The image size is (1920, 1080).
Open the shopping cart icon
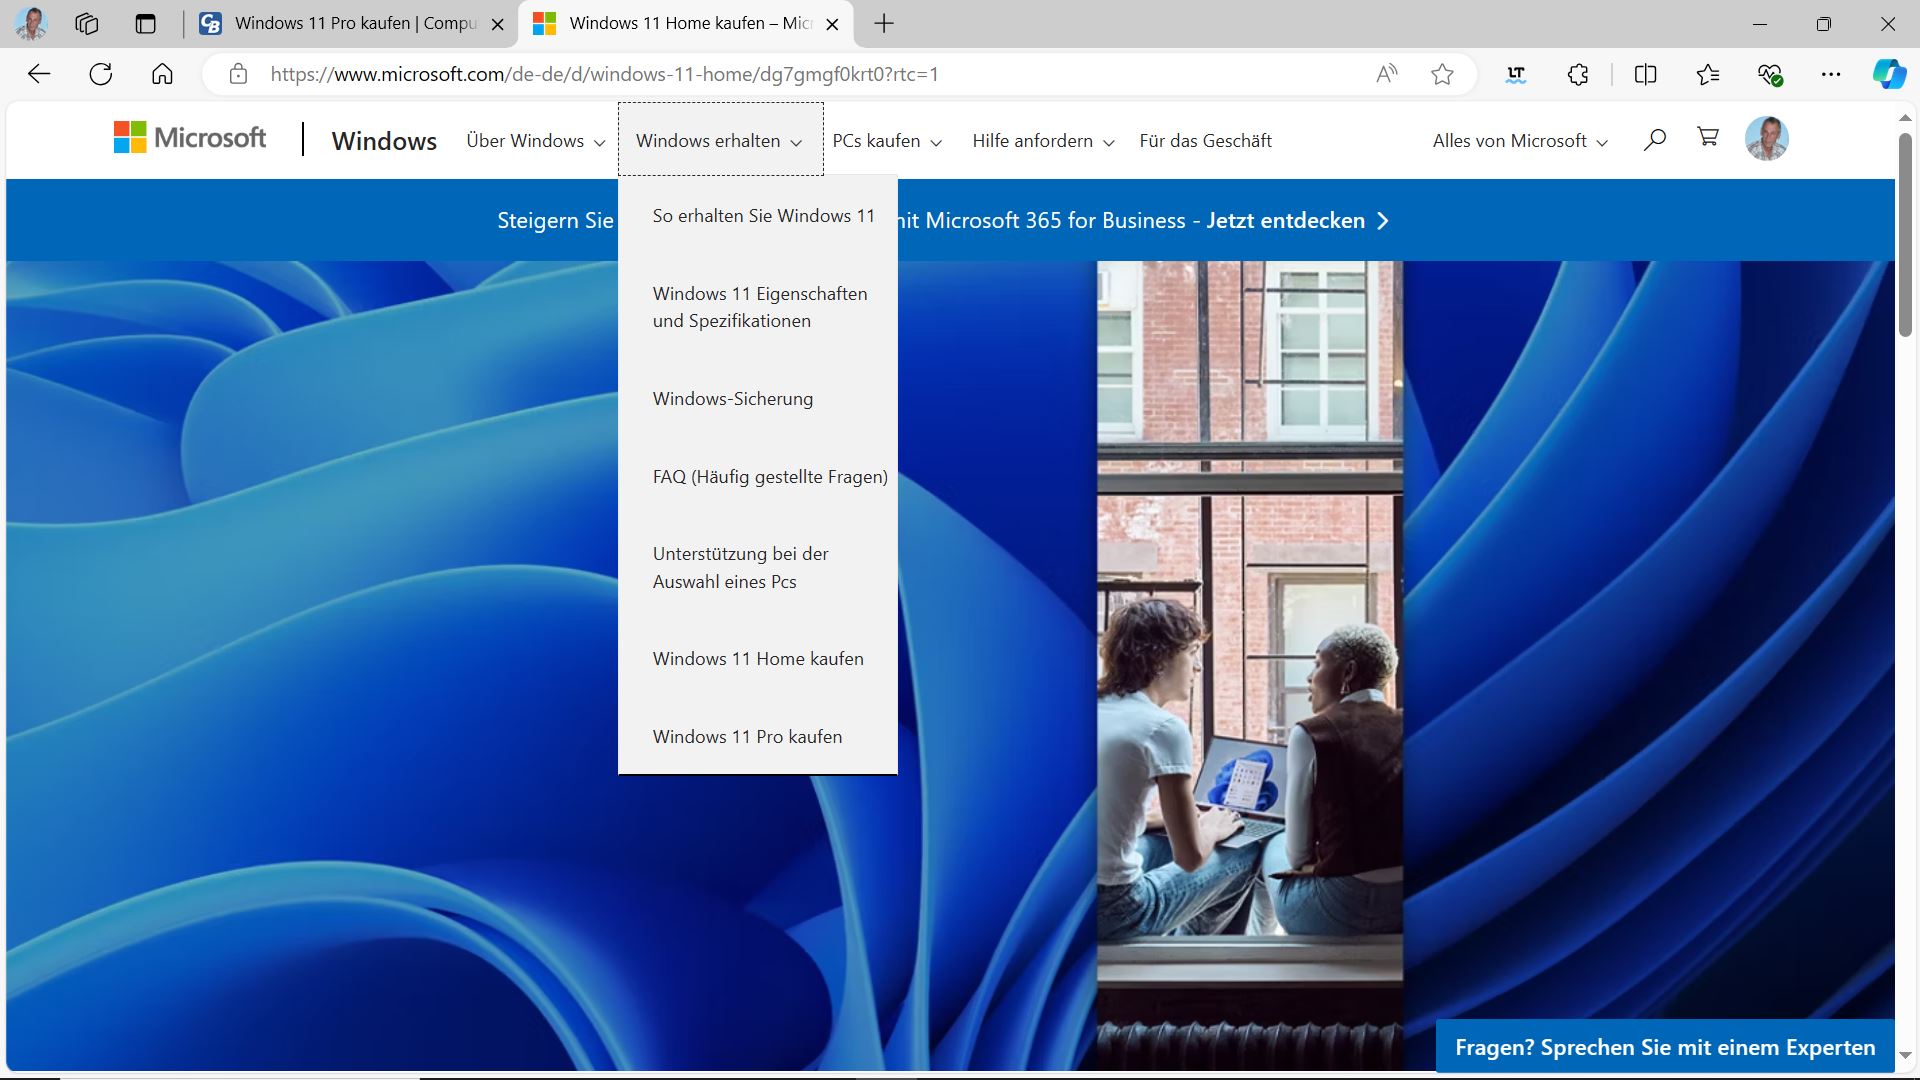[1708, 137]
